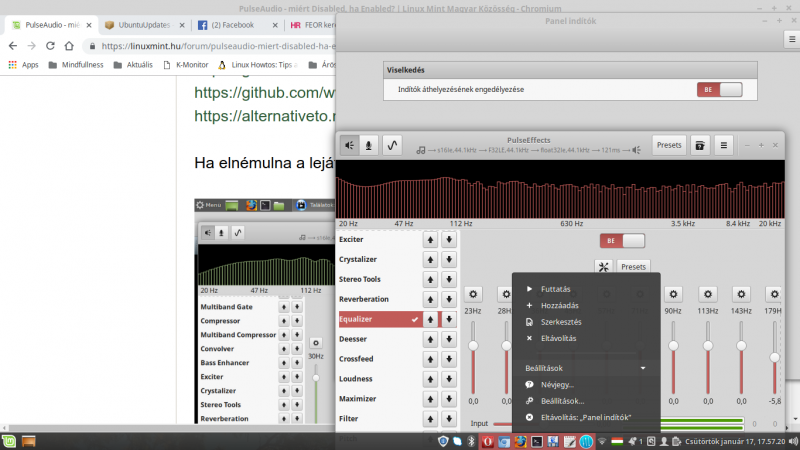Screen dimensions: 800x450
Task: Choose Eltávolítás: „Panel indítók" menu entry
Action: 586,417
